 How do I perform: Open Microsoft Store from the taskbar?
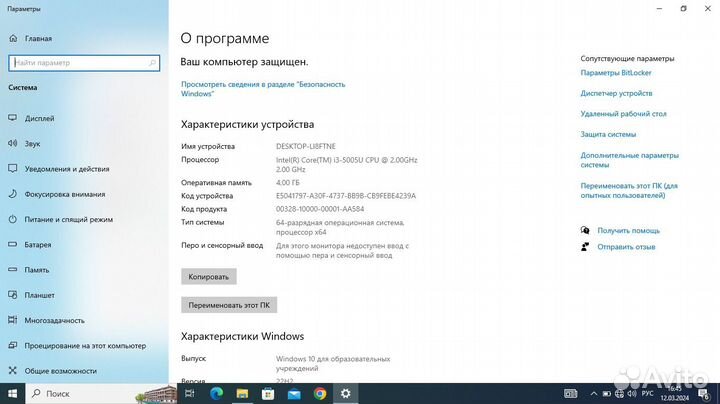(268, 393)
